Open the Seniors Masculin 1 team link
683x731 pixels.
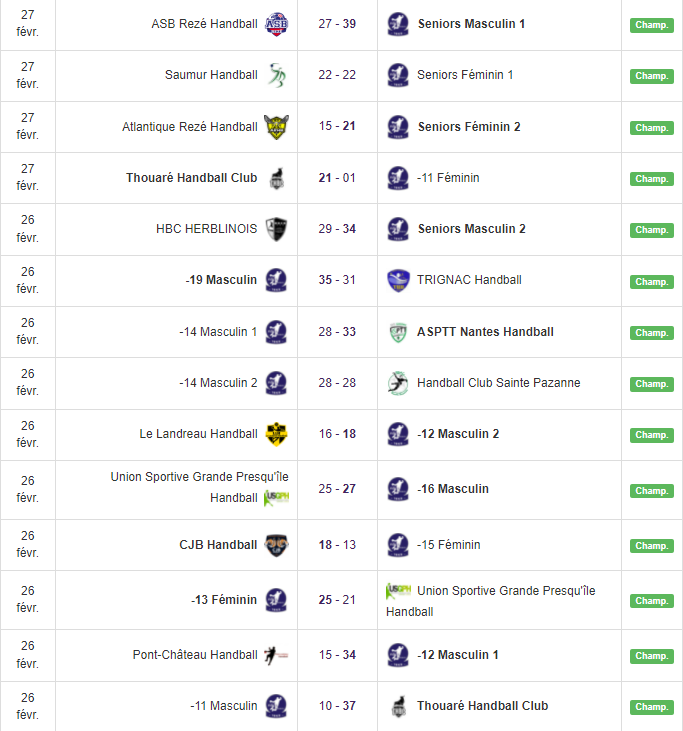[x=471, y=24]
